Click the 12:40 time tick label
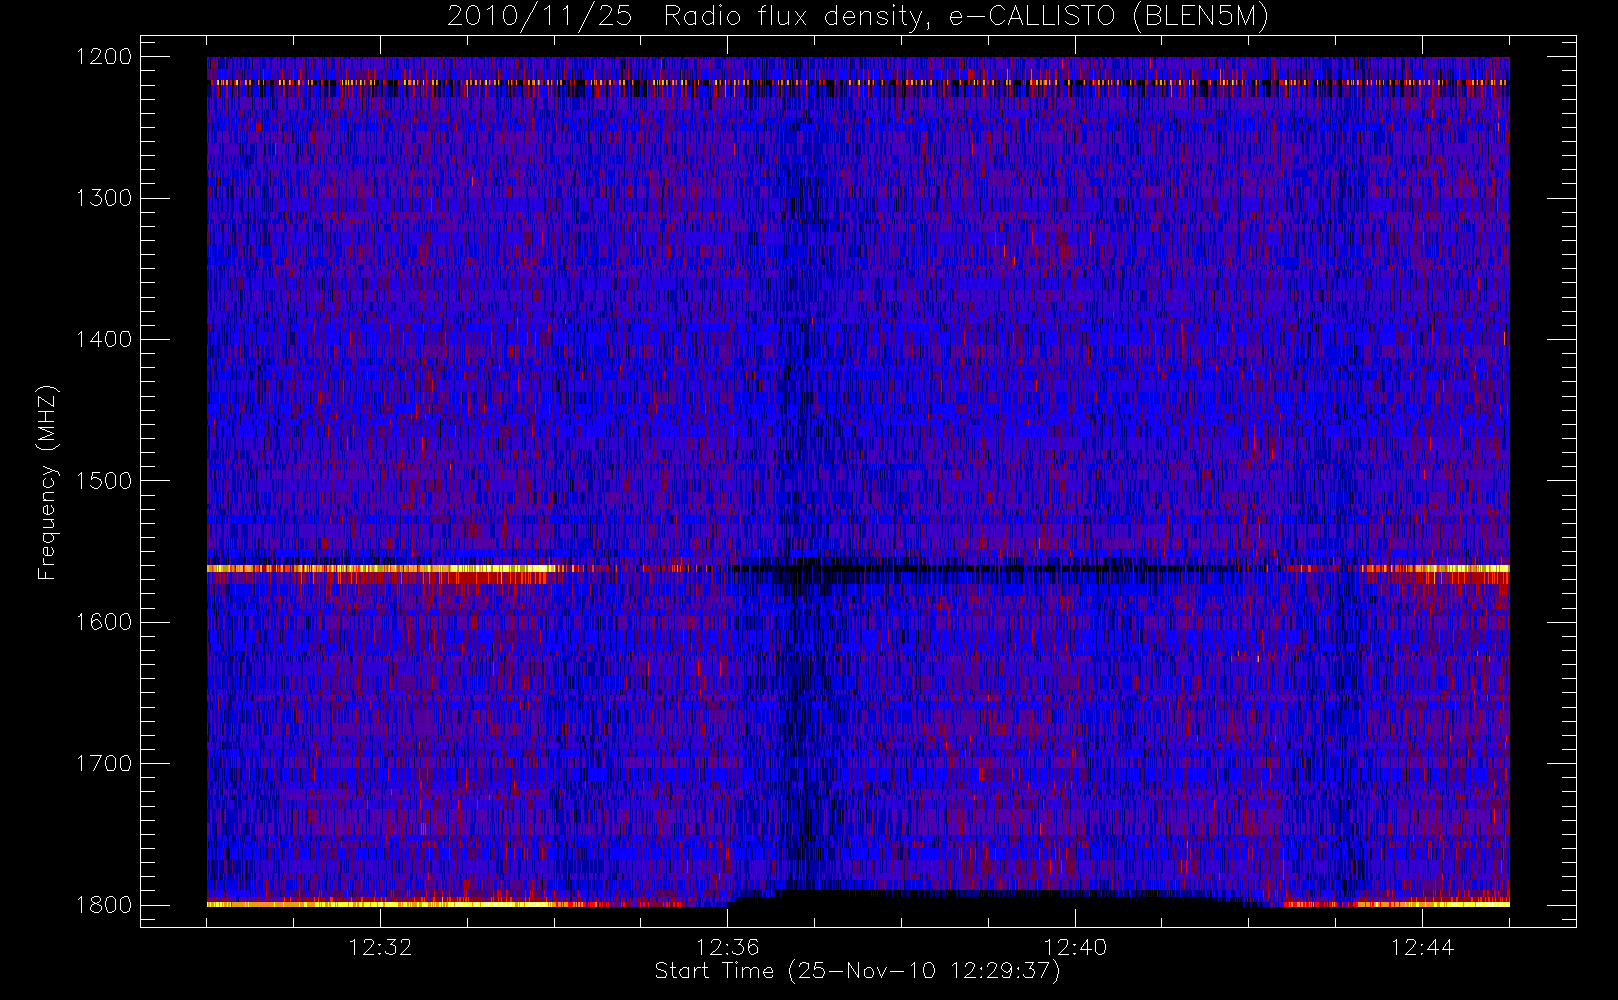 coord(1075,947)
